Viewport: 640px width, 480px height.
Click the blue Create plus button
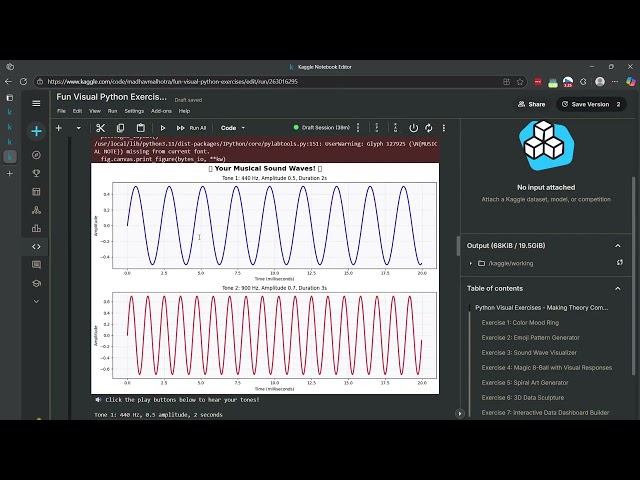coord(36,131)
